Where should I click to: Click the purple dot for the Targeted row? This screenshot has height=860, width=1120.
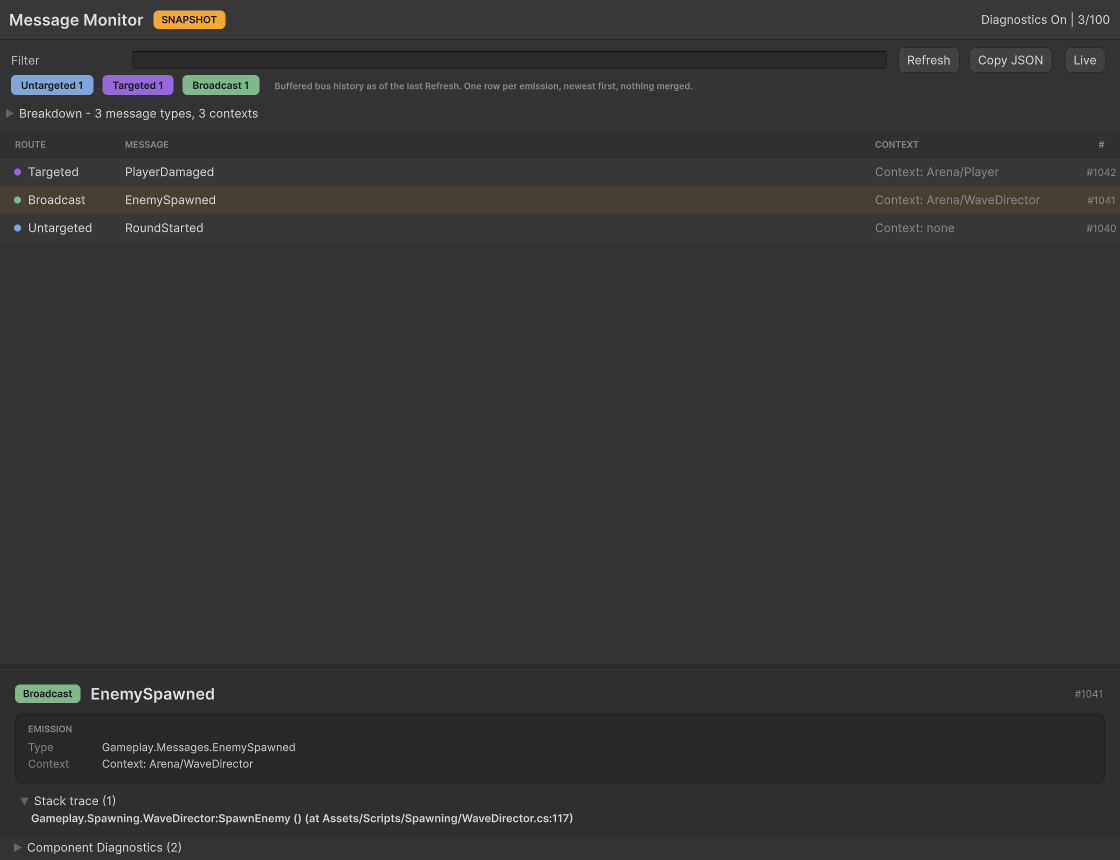[x=18, y=172]
